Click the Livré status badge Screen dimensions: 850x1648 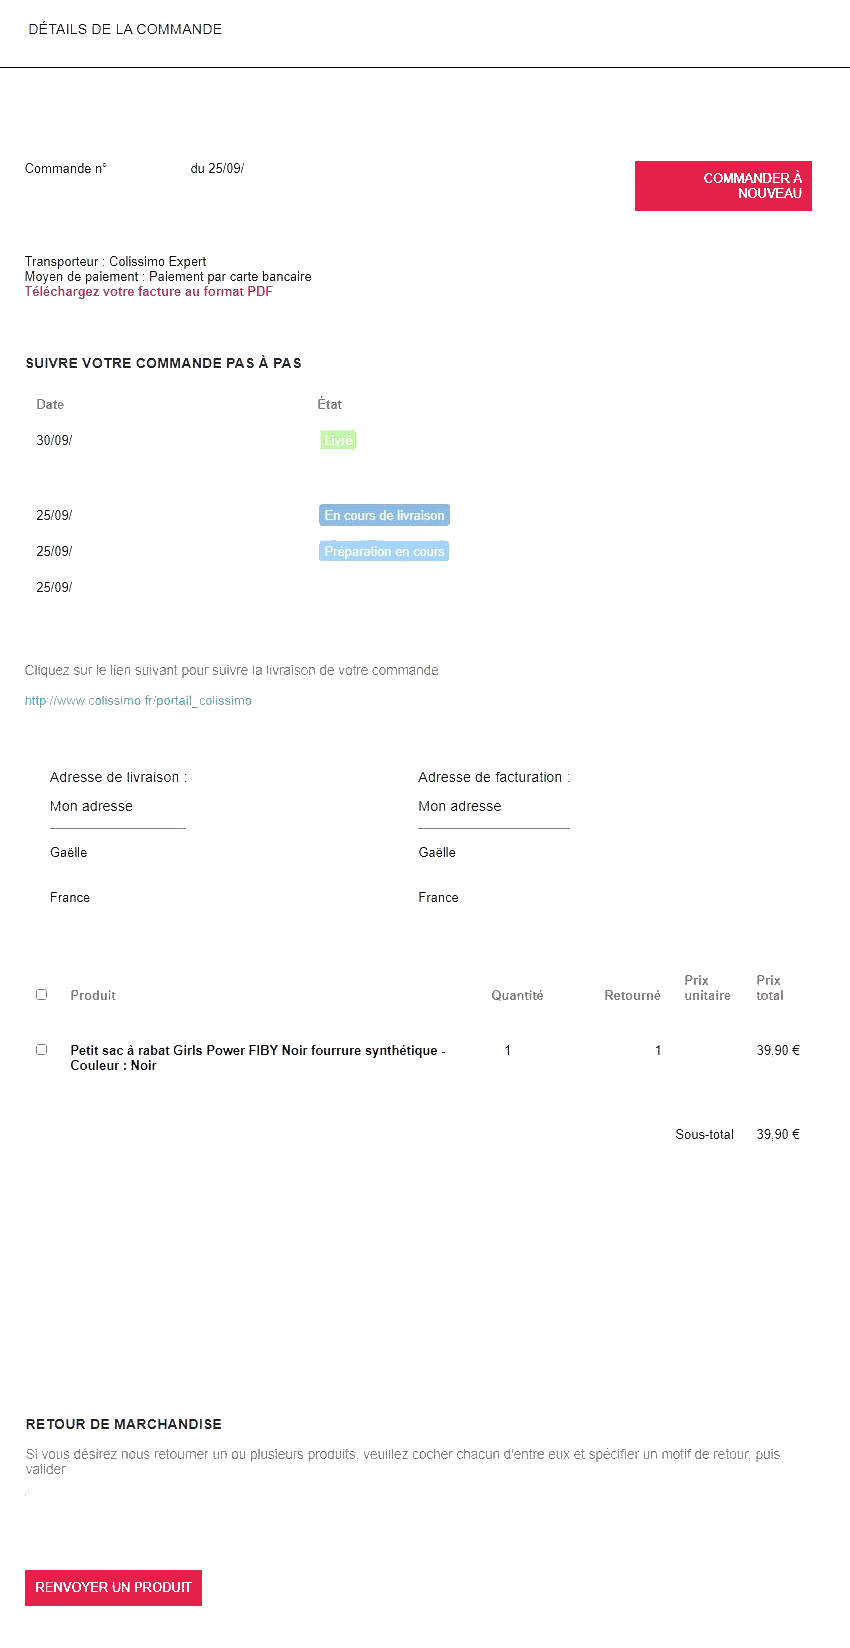tap(338, 440)
